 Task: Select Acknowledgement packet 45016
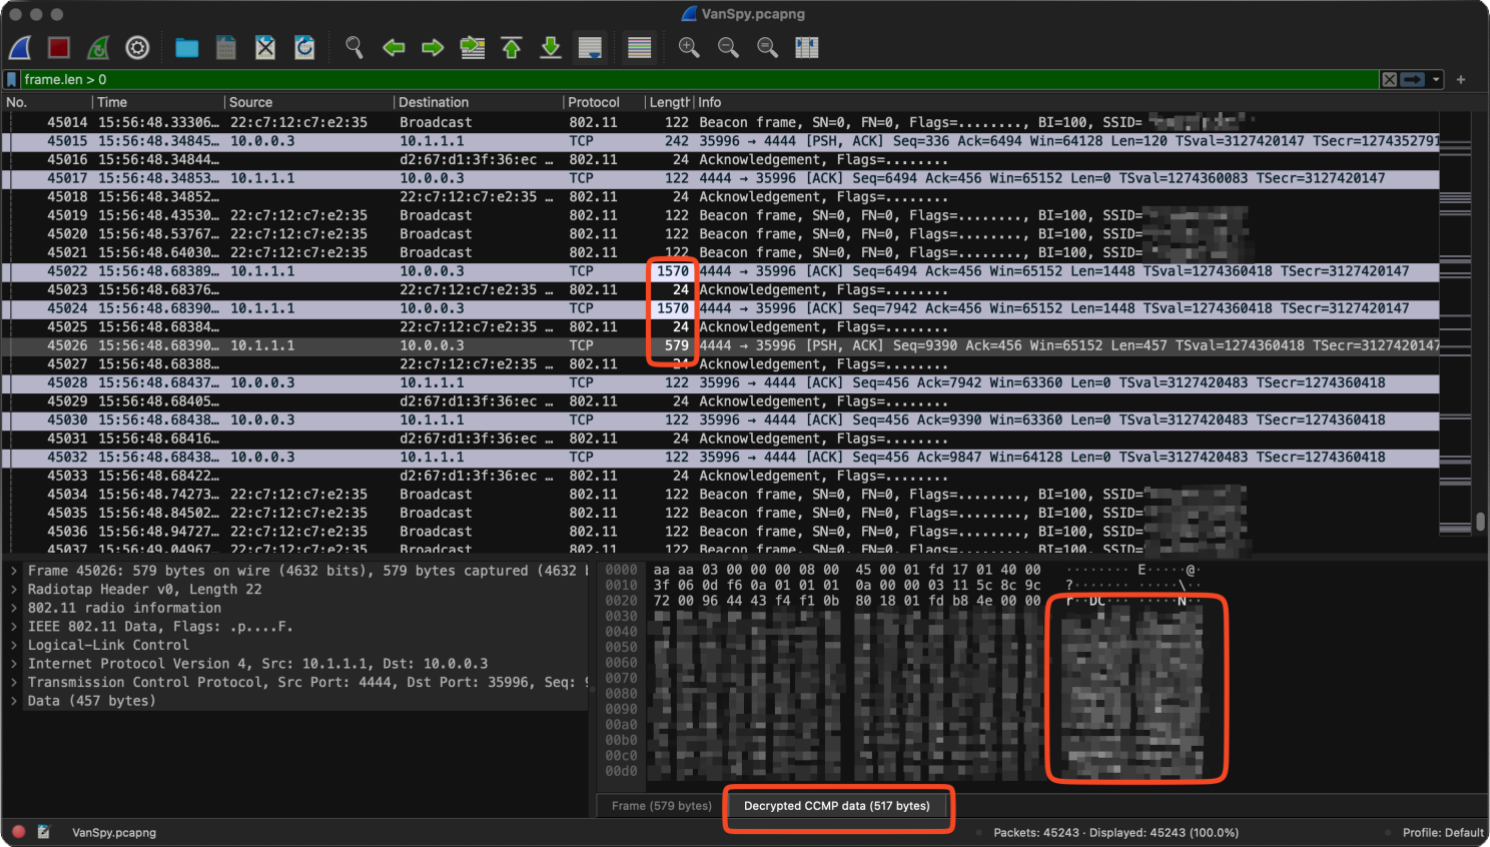pyautogui.click(x=720, y=159)
